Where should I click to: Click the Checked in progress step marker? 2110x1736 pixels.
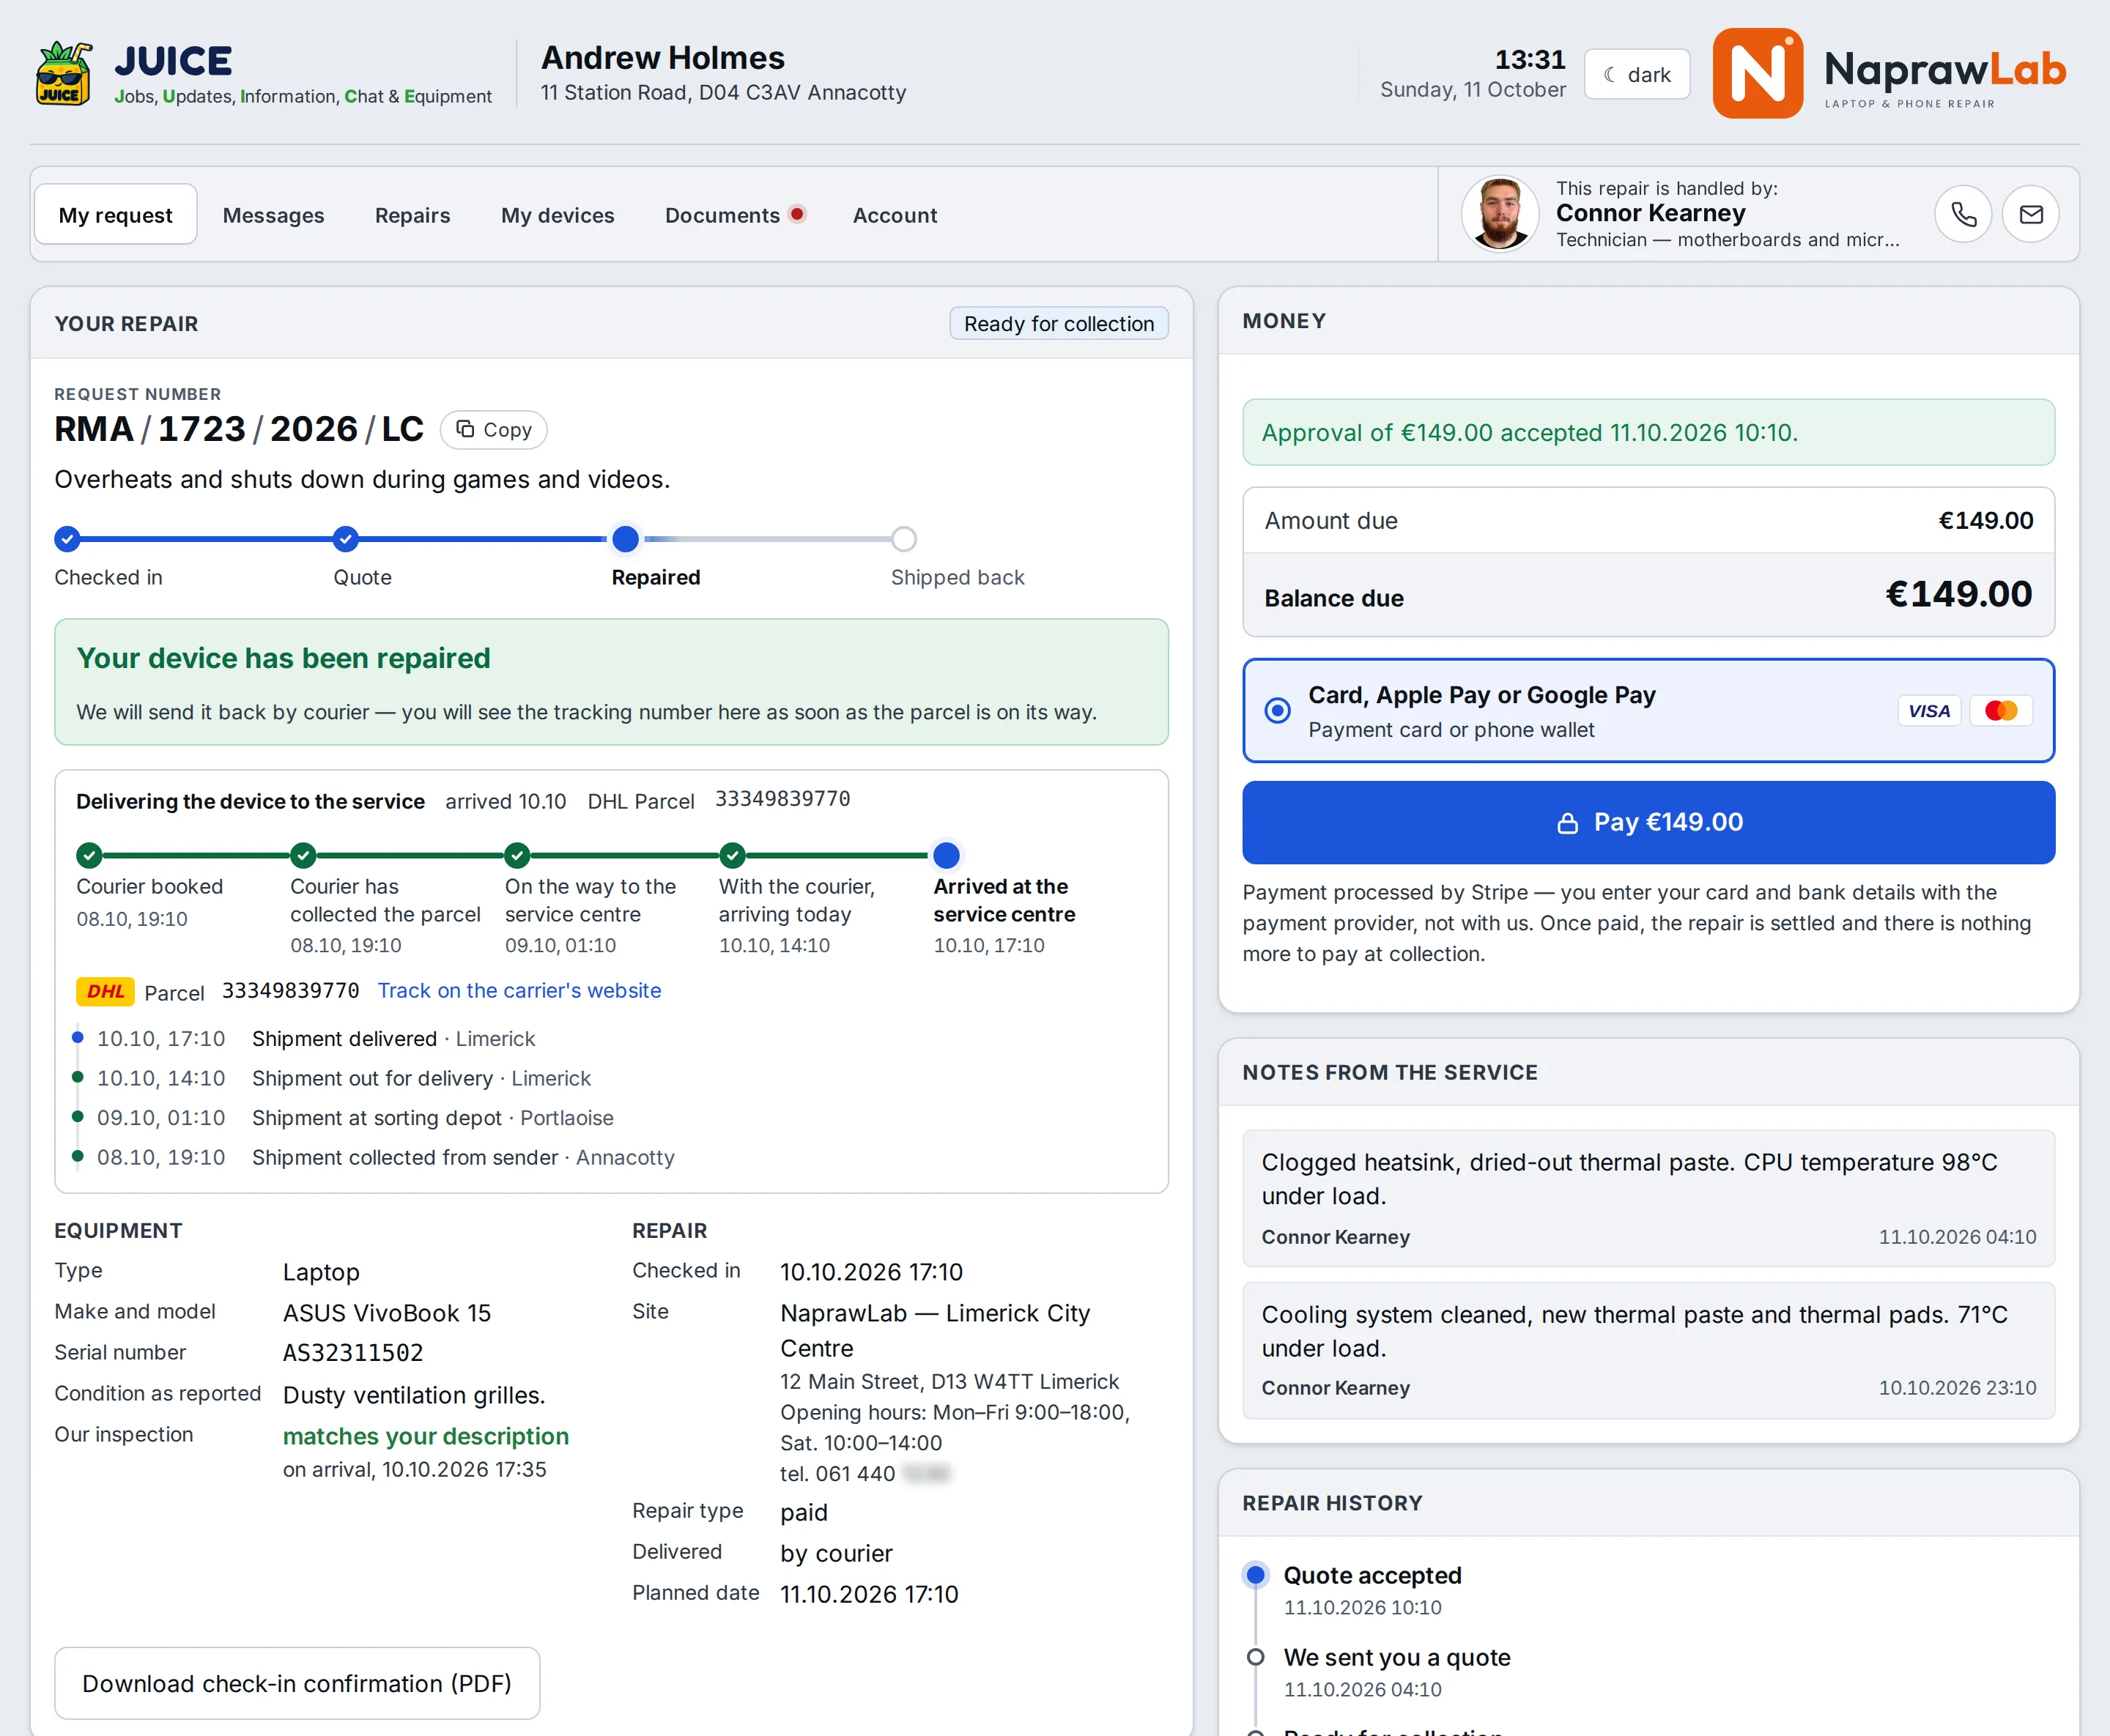(x=67, y=539)
